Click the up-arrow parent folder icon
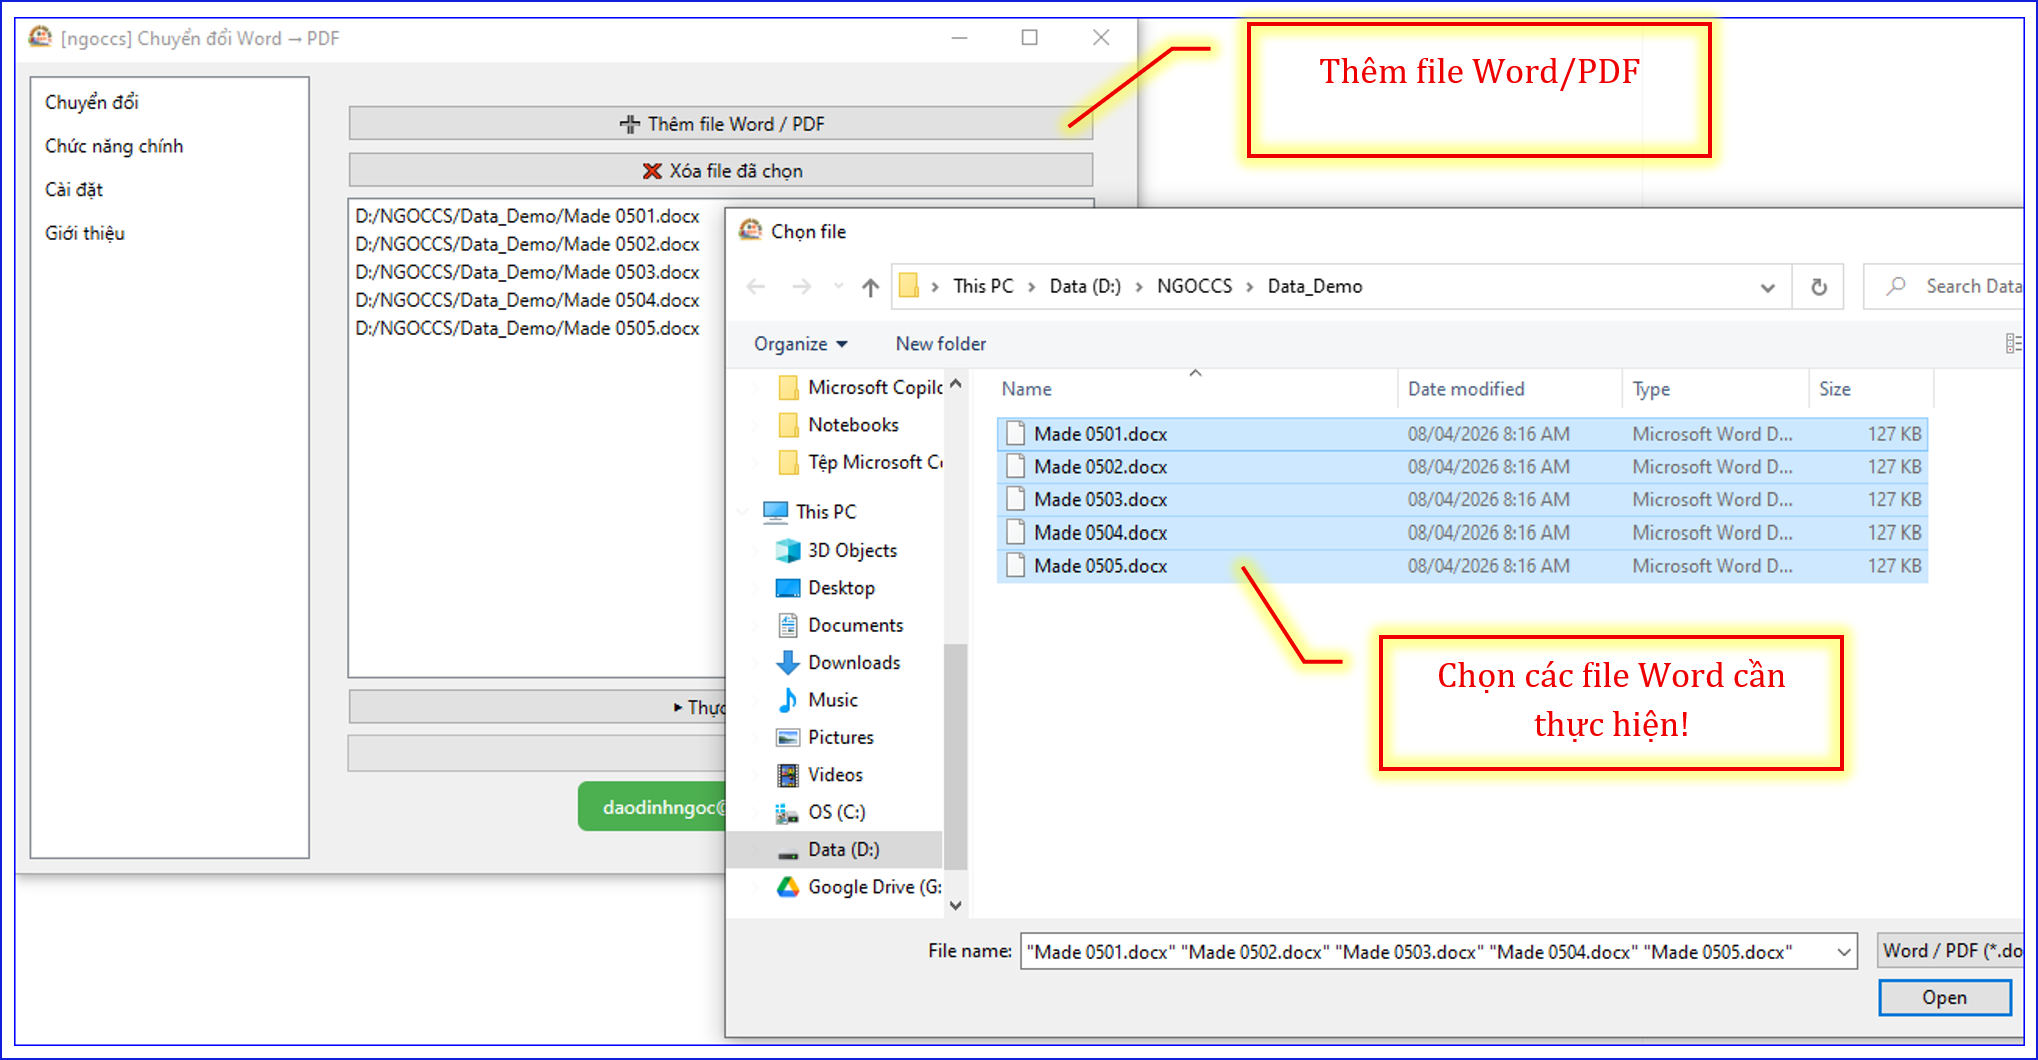This screenshot has width=2038, height=1060. [870, 288]
